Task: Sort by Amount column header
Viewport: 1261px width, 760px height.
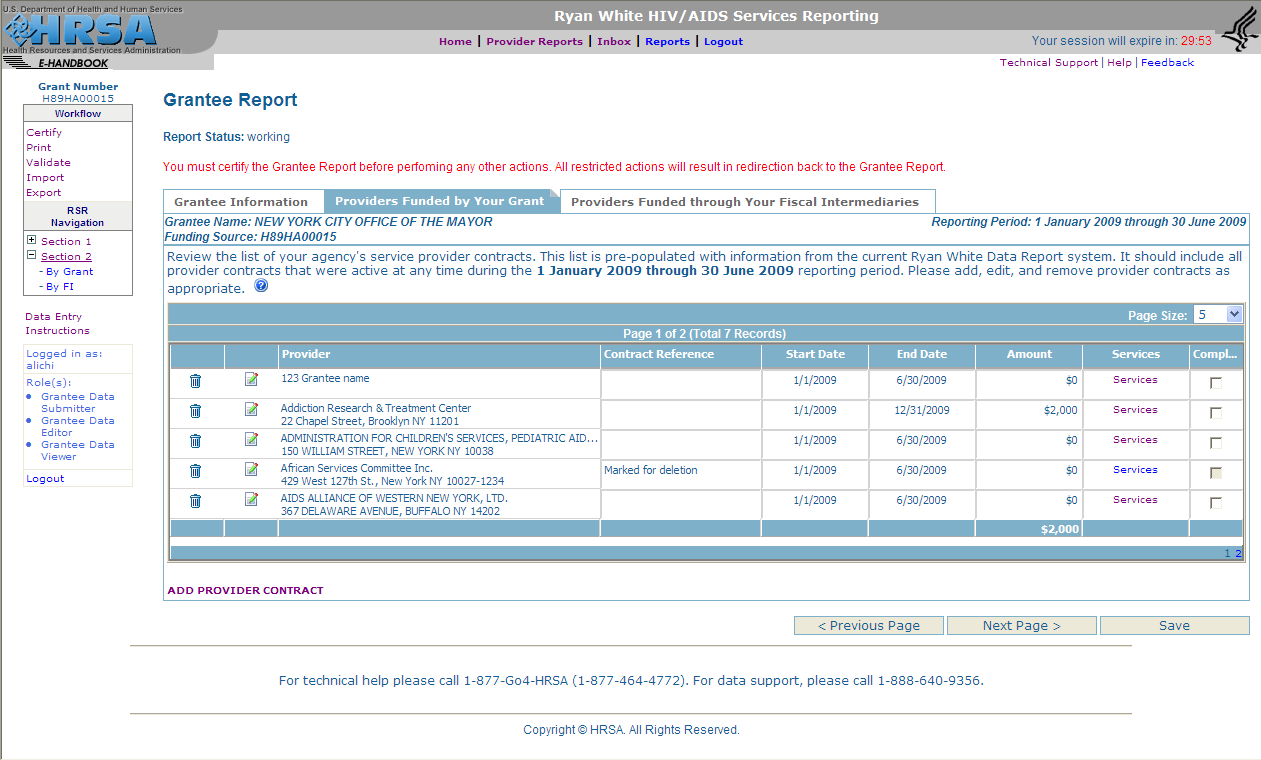Action: (1029, 354)
